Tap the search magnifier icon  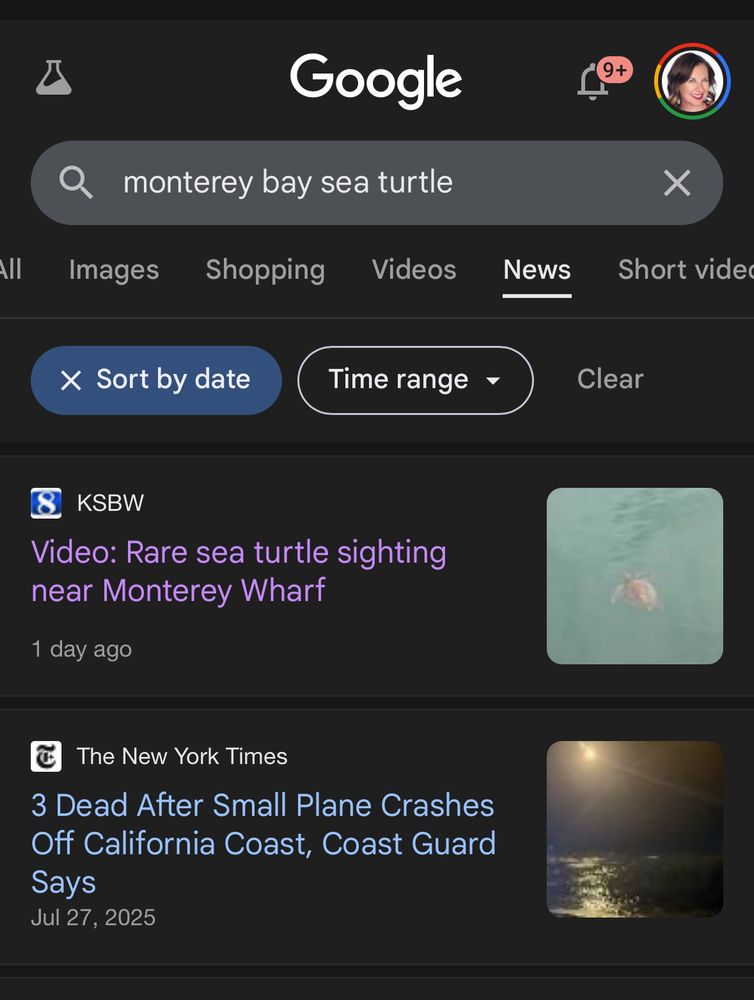pos(75,183)
